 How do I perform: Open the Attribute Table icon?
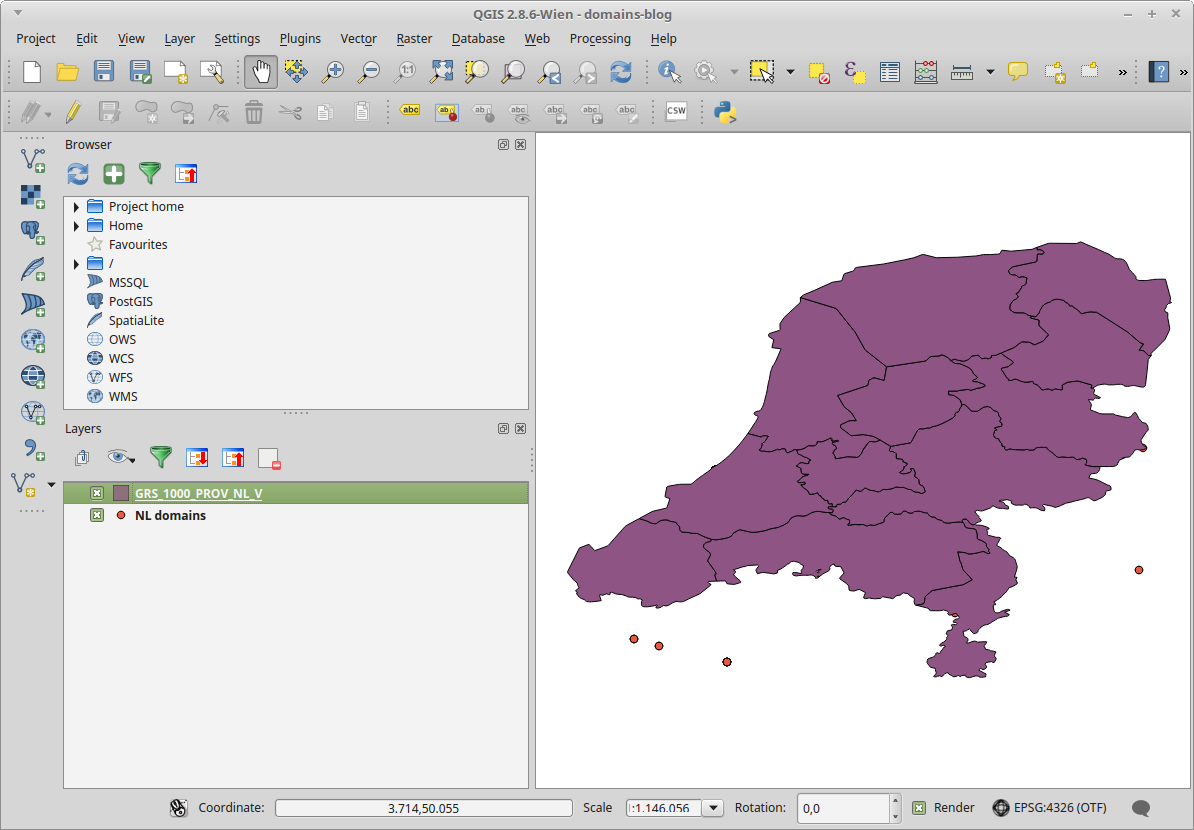click(888, 72)
